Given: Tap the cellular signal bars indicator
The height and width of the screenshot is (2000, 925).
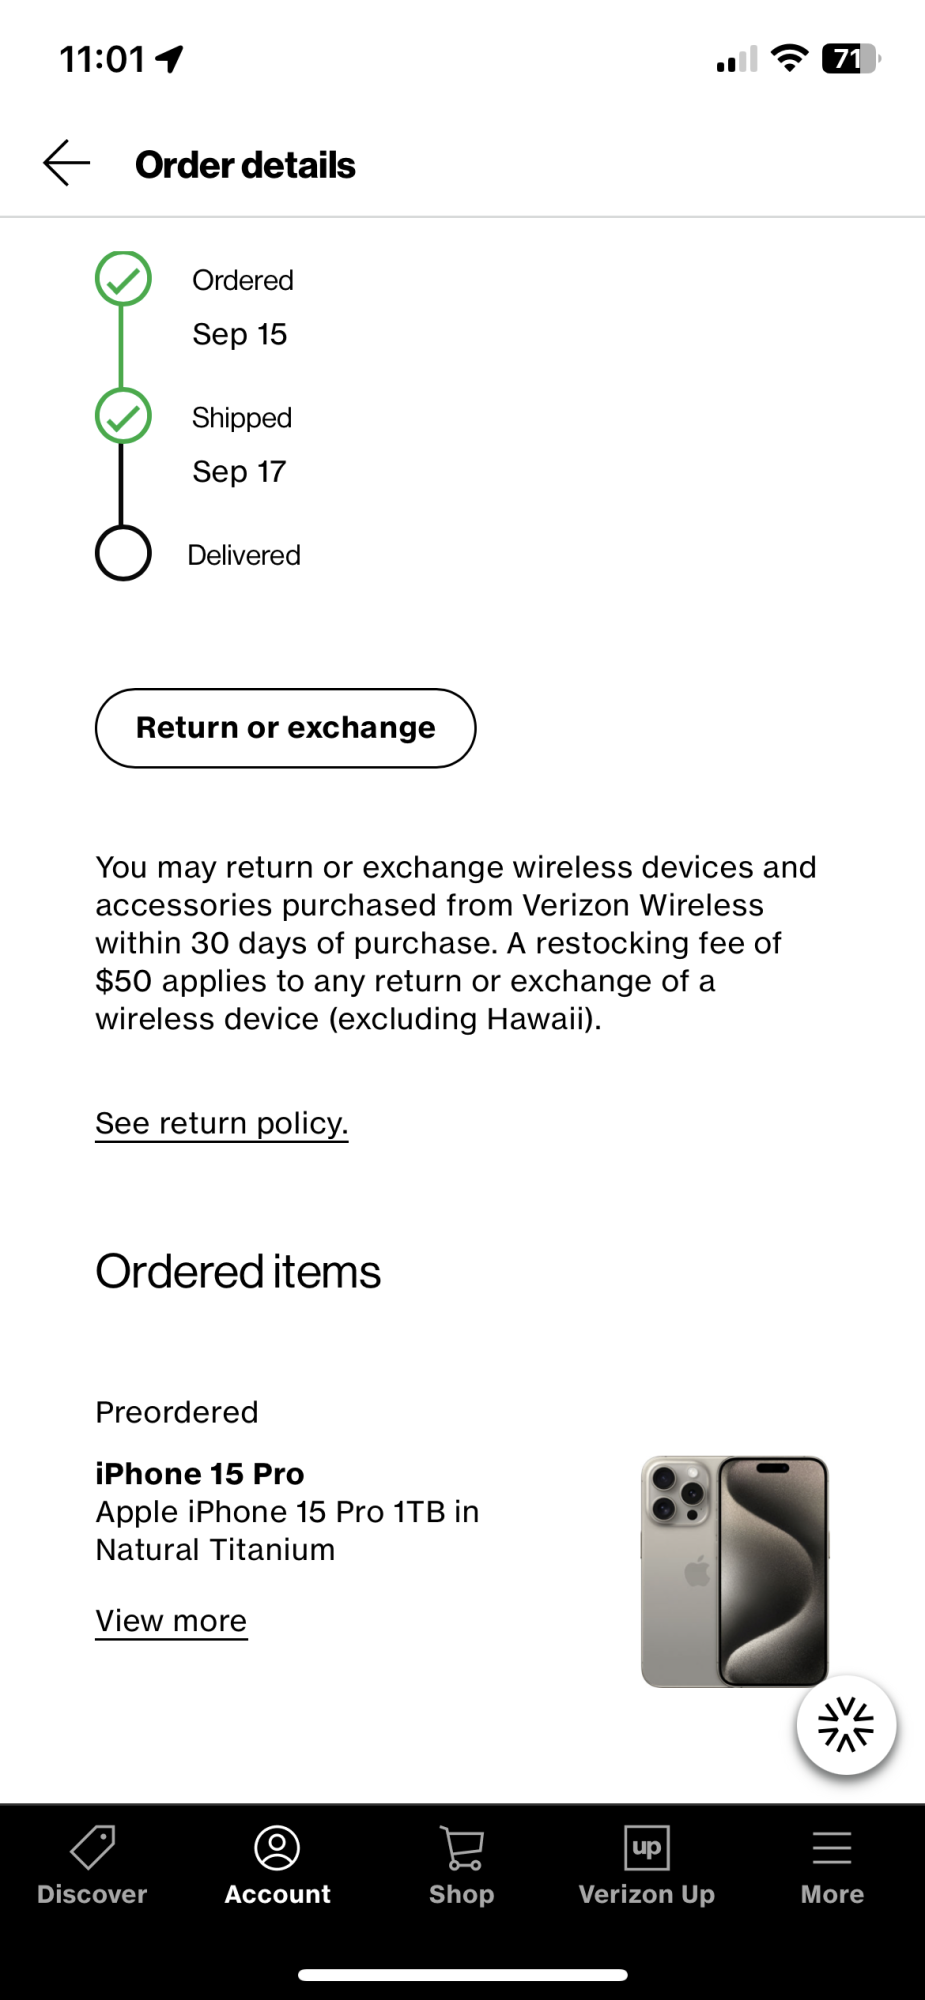Looking at the screenshot, I should tap(736, 59).
